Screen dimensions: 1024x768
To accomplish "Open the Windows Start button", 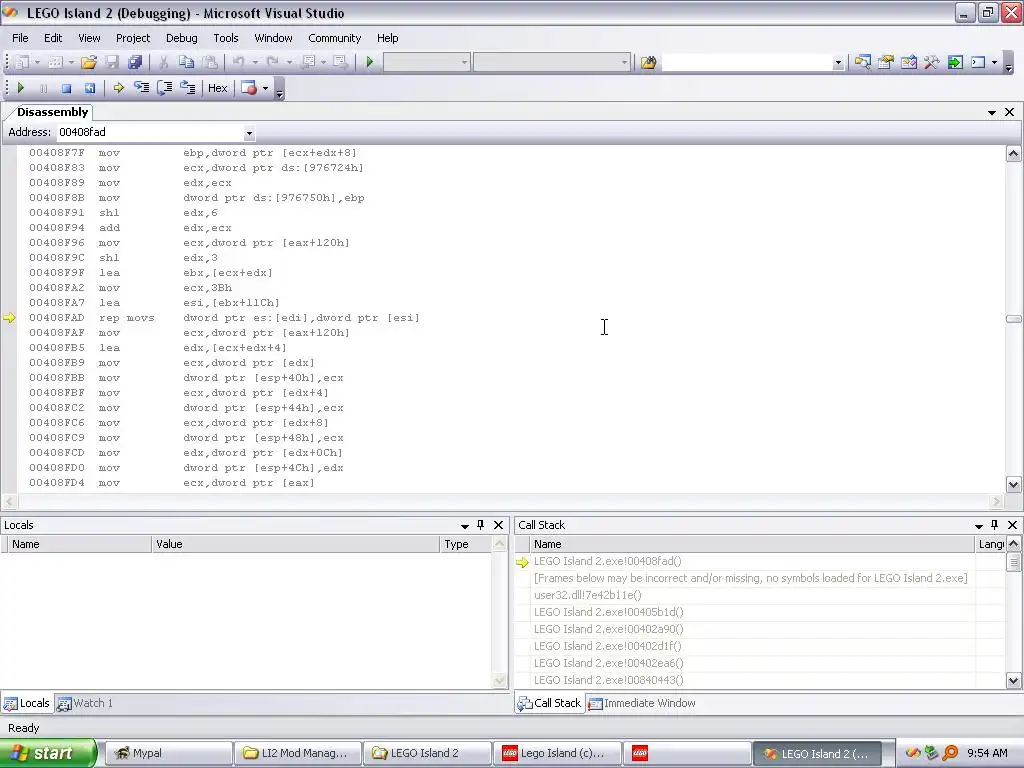I will (x=48, y=753).
